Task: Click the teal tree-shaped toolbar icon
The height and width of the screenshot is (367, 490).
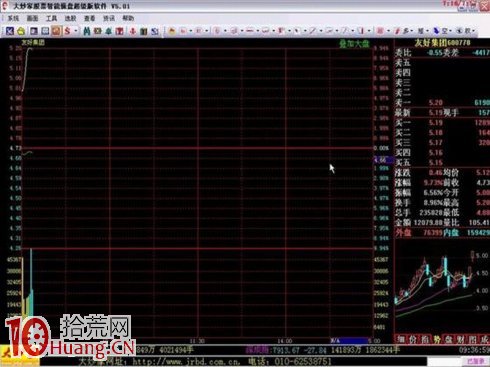Action: pyautogui.click(x=108, y=31)
